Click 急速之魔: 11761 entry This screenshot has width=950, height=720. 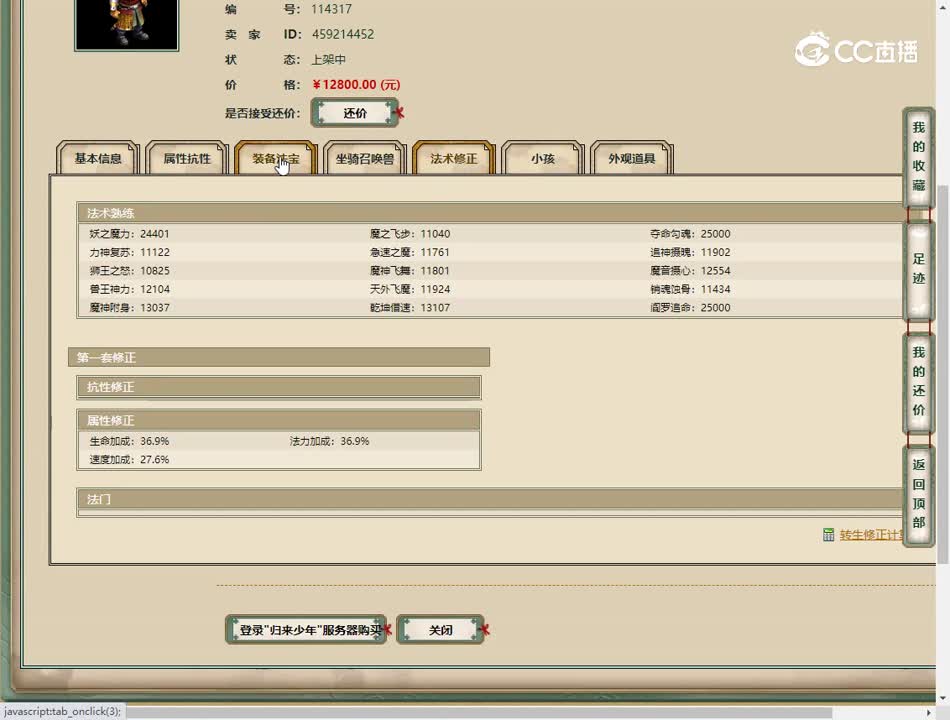(x=410, y=252)
